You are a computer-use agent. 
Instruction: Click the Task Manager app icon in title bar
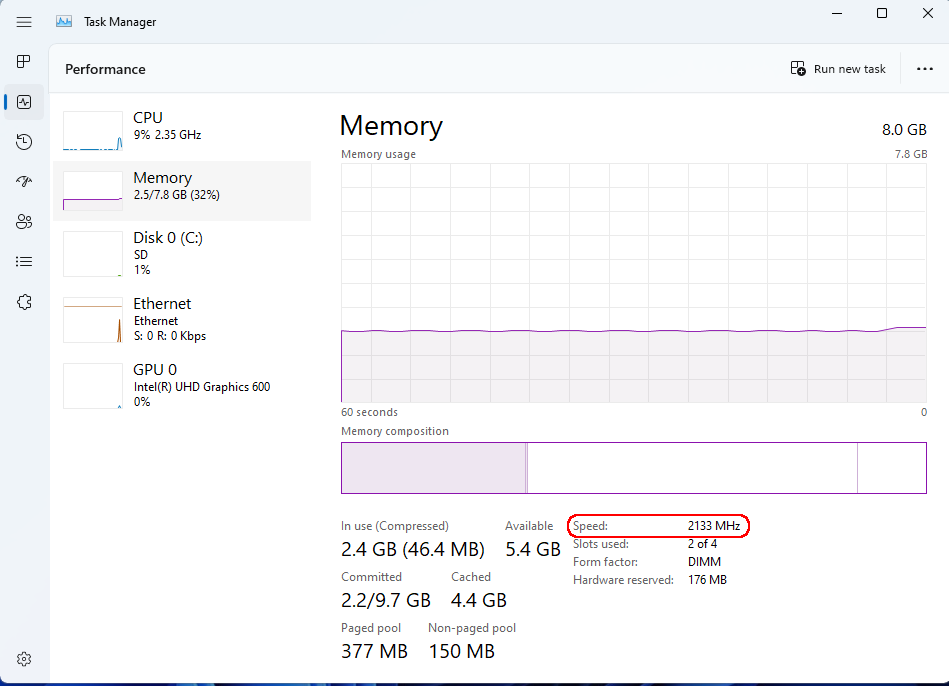(x=64, y=22)
